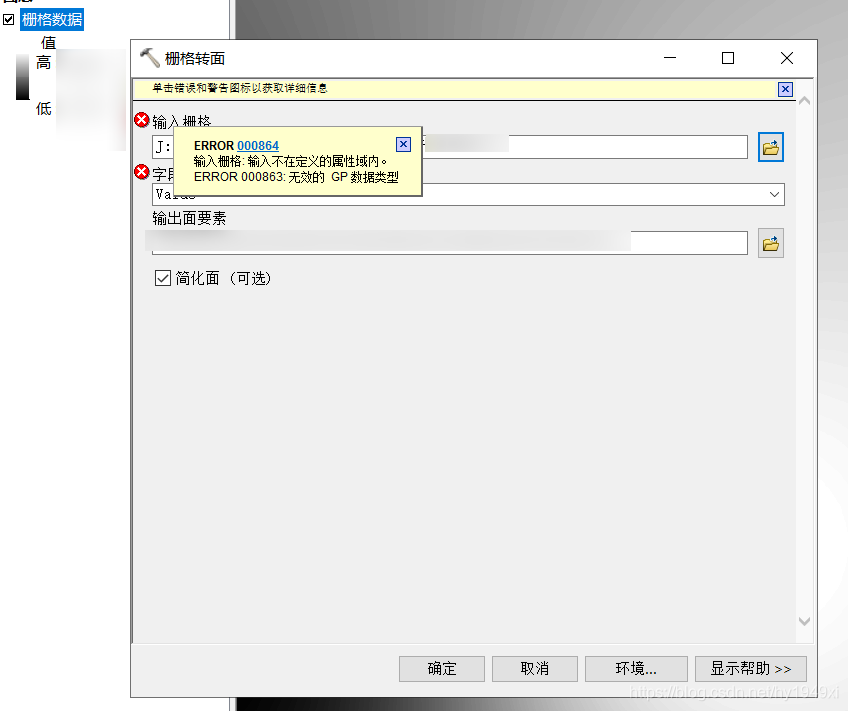The width and height of the screenshot is (848, 711).
Task: Close the 栅格转面 dialog window
Action: (x=787, y=58)
